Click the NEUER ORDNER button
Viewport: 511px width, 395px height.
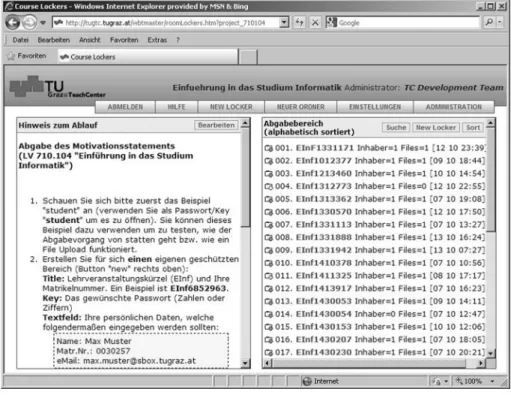[300, 107]
